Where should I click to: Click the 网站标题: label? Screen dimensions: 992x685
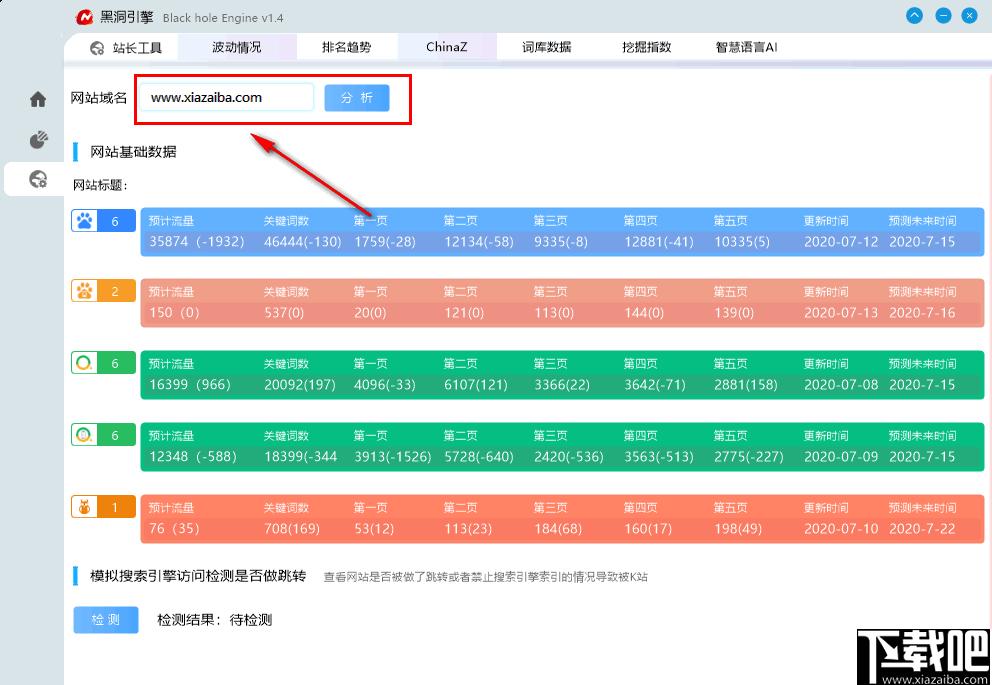[101, 185]
